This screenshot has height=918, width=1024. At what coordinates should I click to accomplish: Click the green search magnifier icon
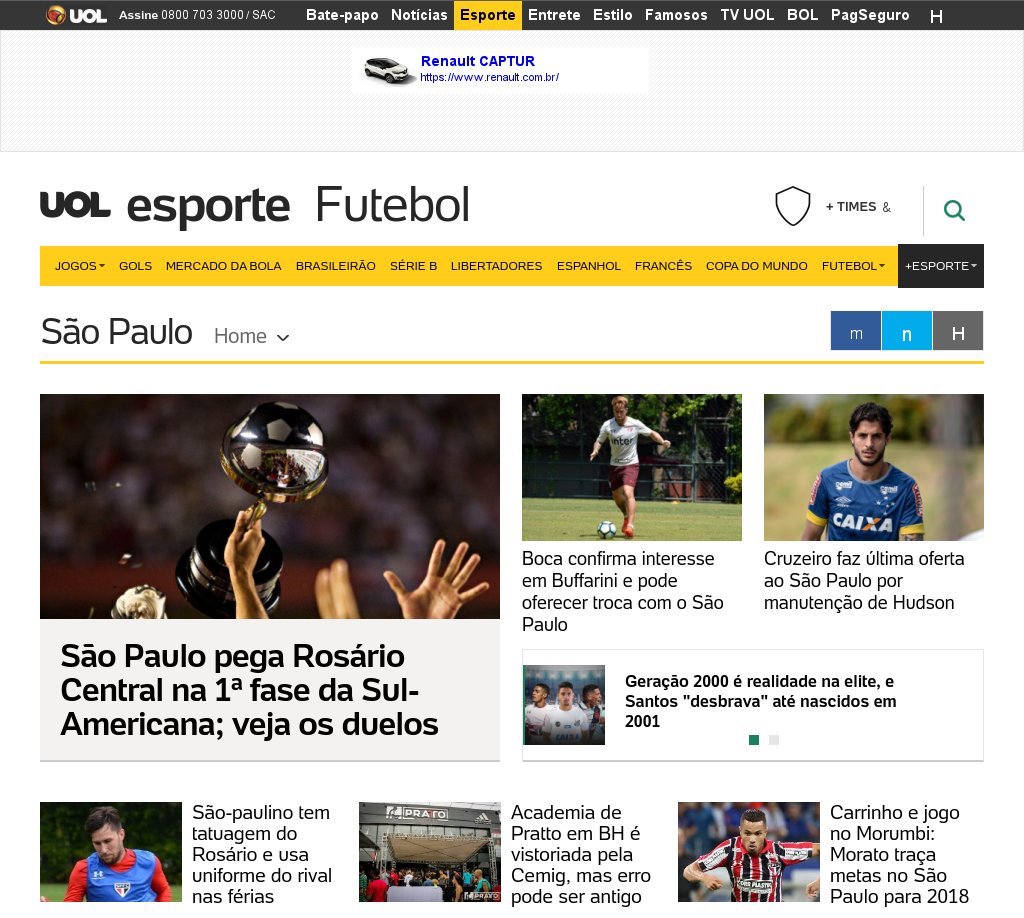[x=954, y=210]
